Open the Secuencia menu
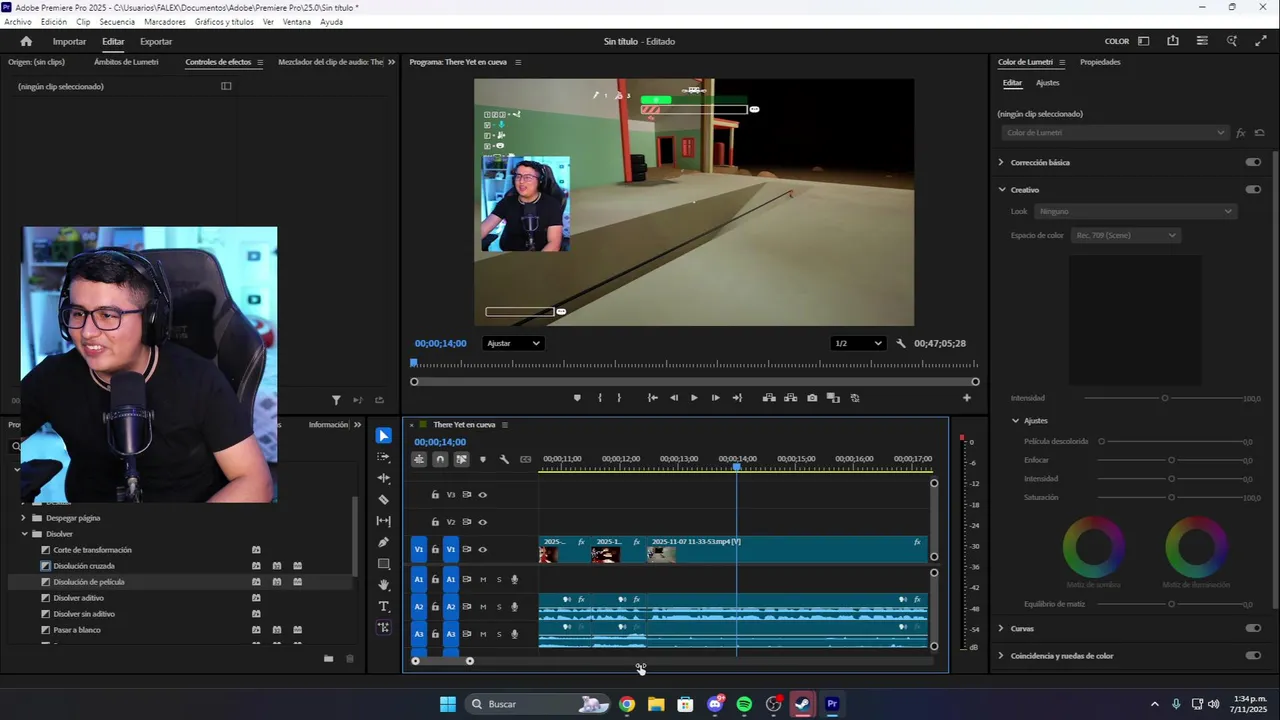Screen dimensions: 1280x720 [x=117, y=22]
